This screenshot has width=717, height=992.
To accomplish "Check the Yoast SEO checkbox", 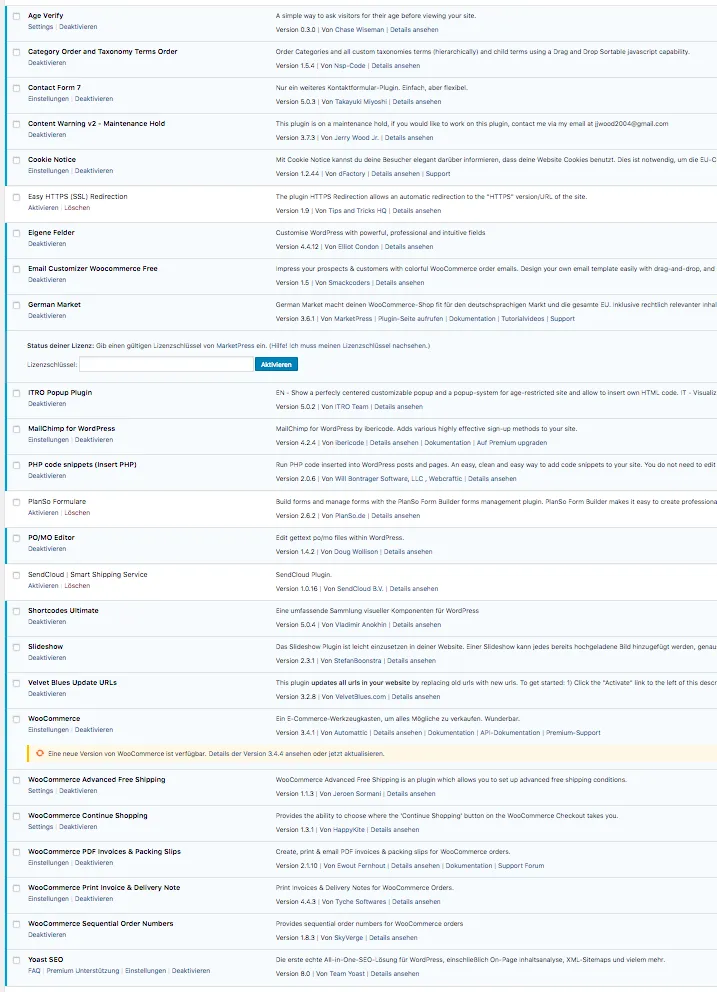I will click(16, 961).
